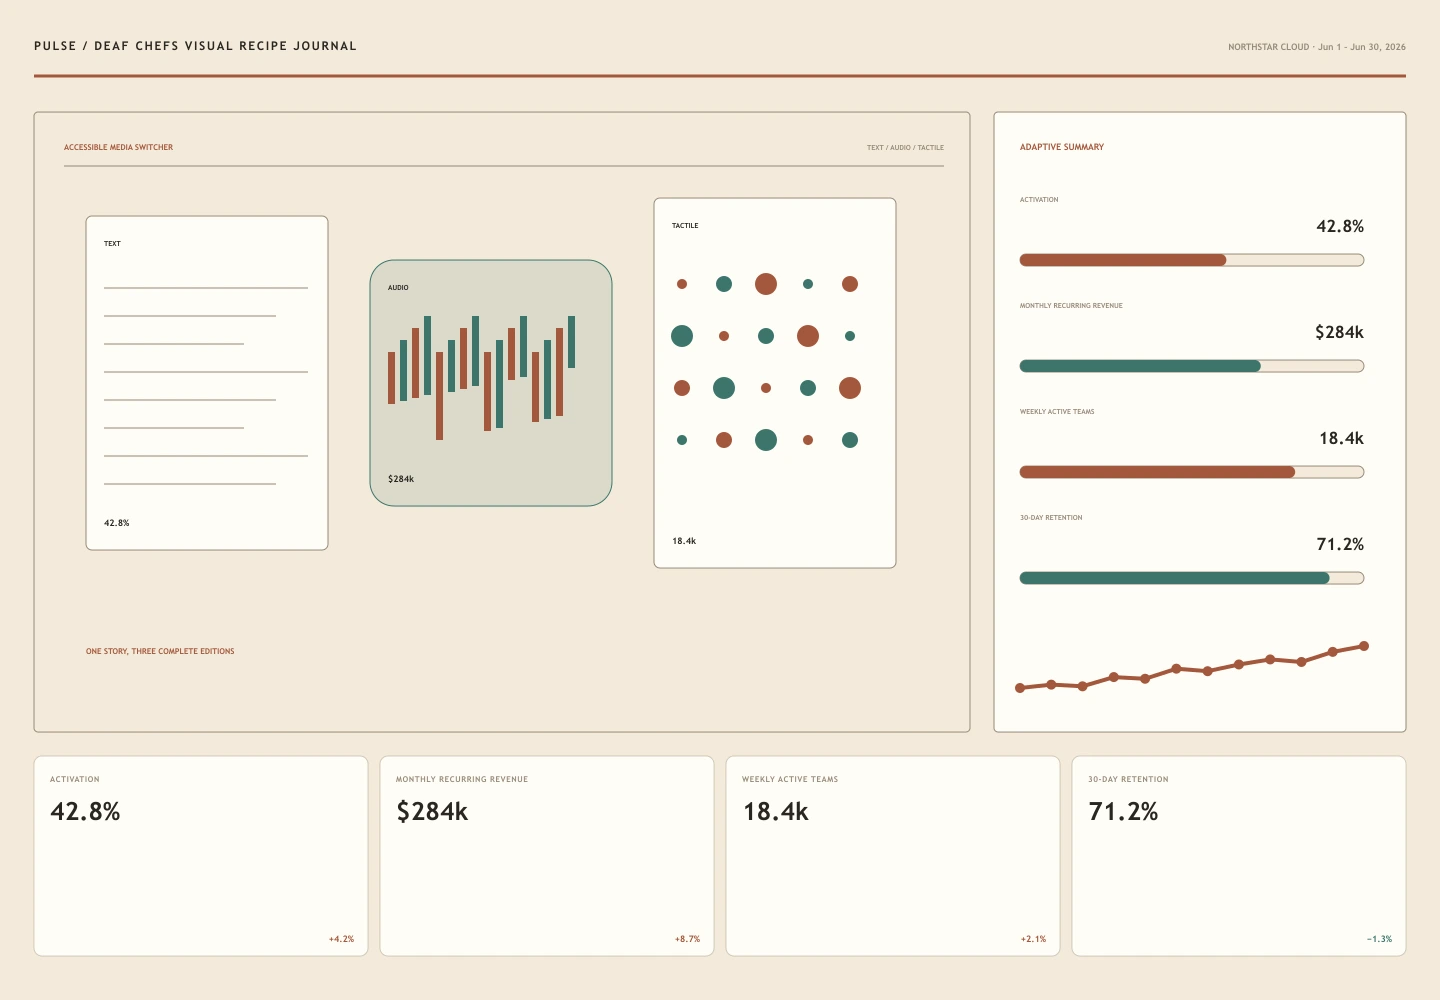Click the Northstar Cloud date range text
Viewport: 1440px width, 1000px height.
point(1317,47)
